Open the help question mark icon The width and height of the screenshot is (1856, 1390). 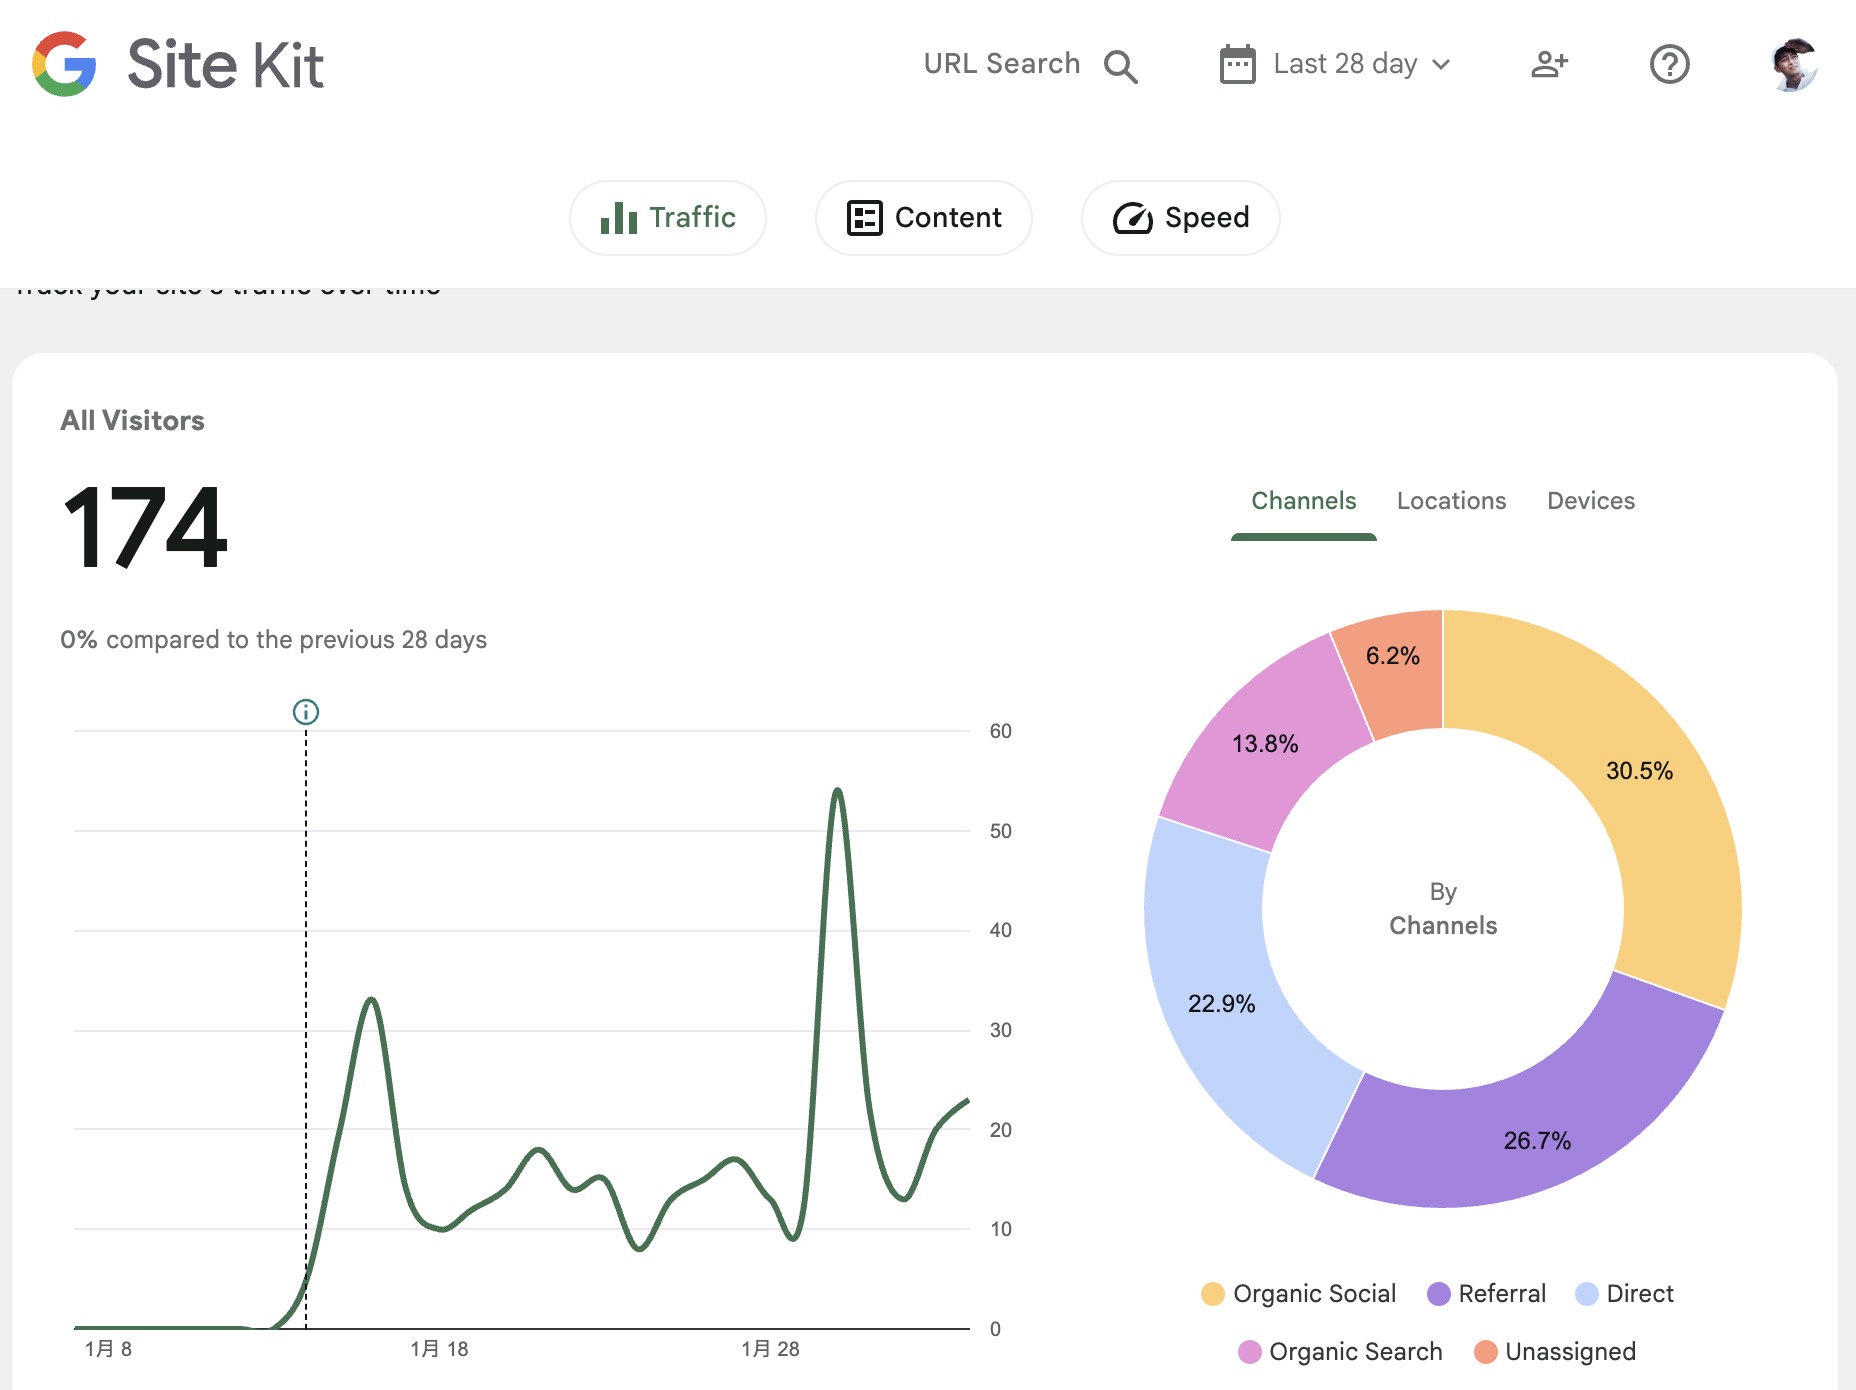pyautogui.click(x=1669, y=65)
